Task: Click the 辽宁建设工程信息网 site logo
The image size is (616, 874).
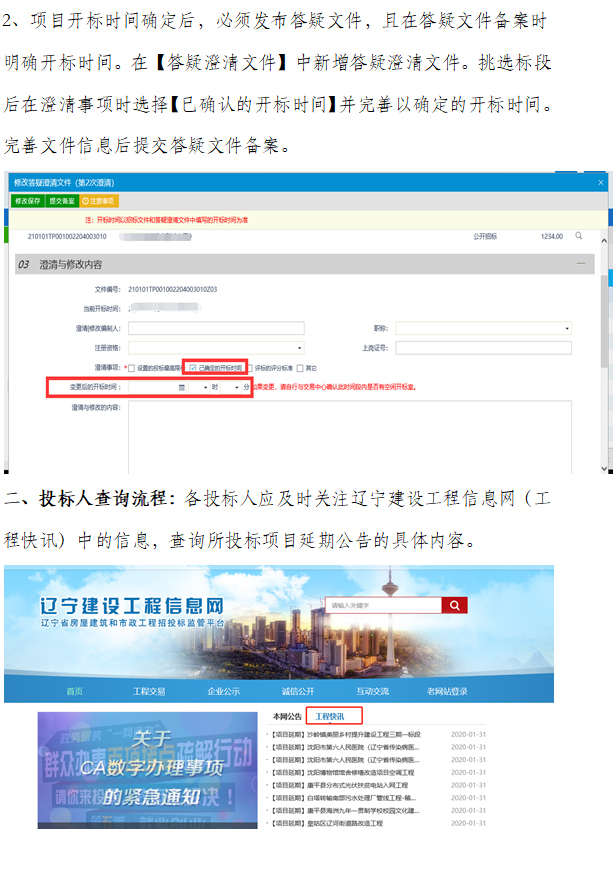Action: [130, 610]
